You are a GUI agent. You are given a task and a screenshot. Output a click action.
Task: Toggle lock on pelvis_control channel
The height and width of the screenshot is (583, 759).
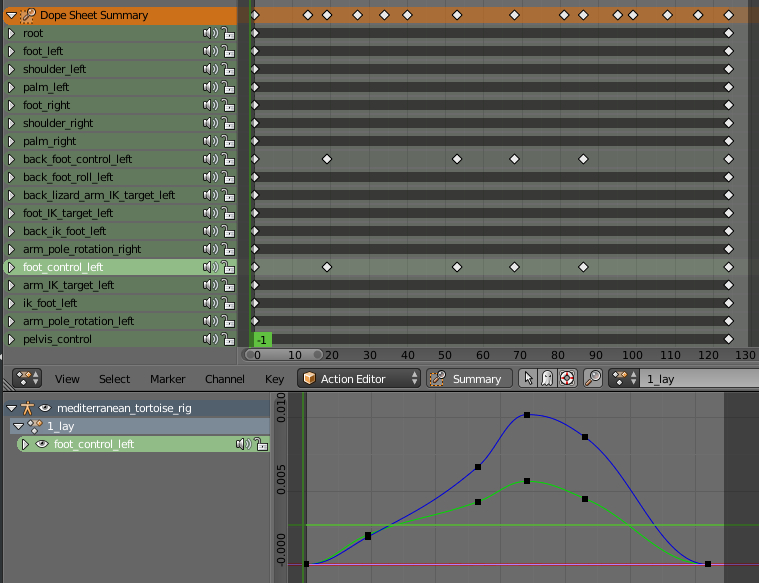click(x=228, y=339)
